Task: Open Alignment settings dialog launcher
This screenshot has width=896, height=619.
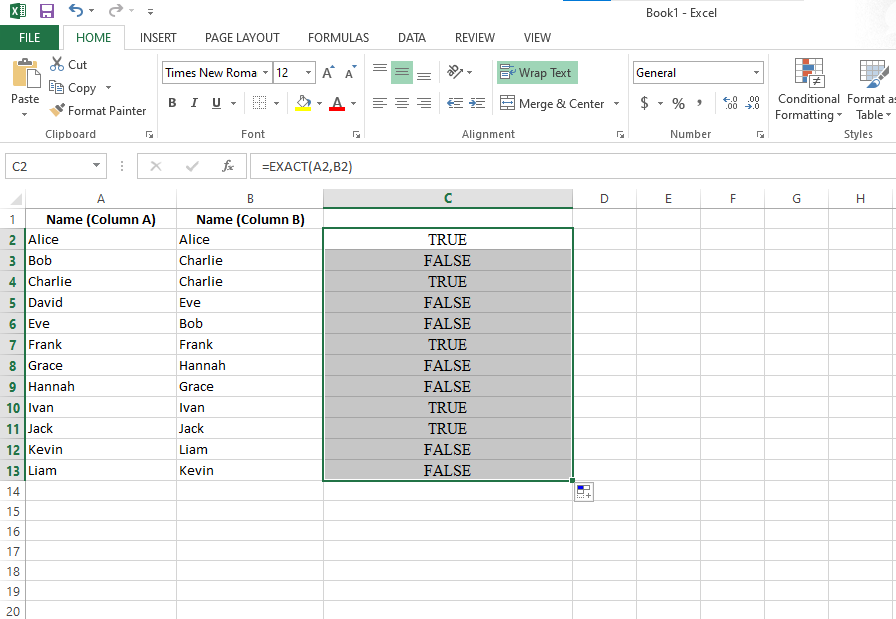Action: (x=620, y=134)
